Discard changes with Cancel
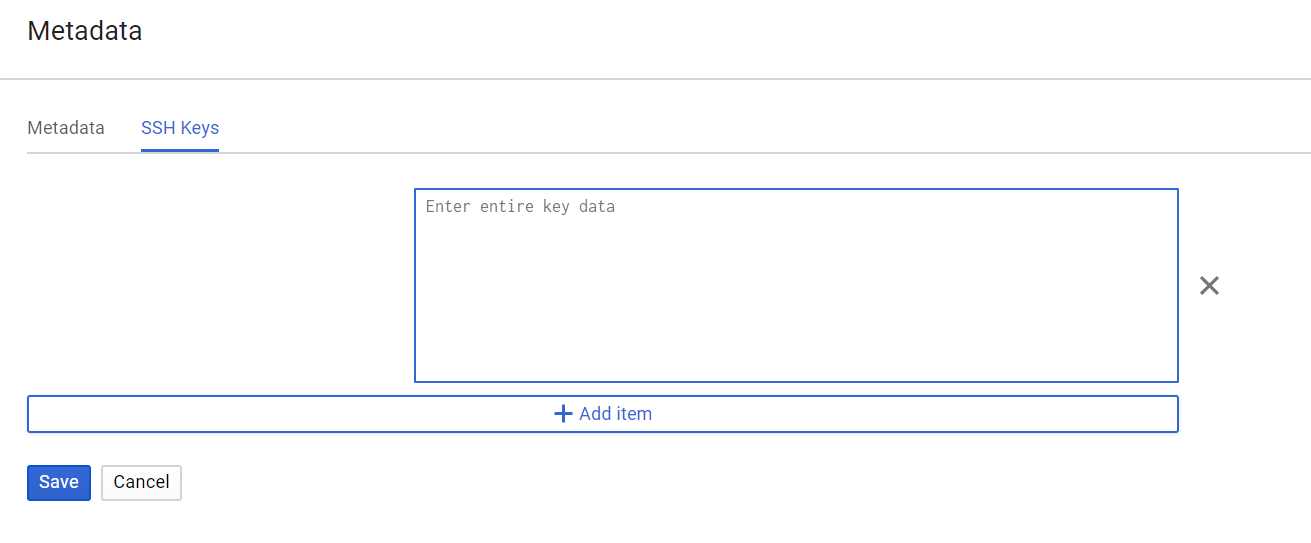1311x543 pixels. coord(141,482)
